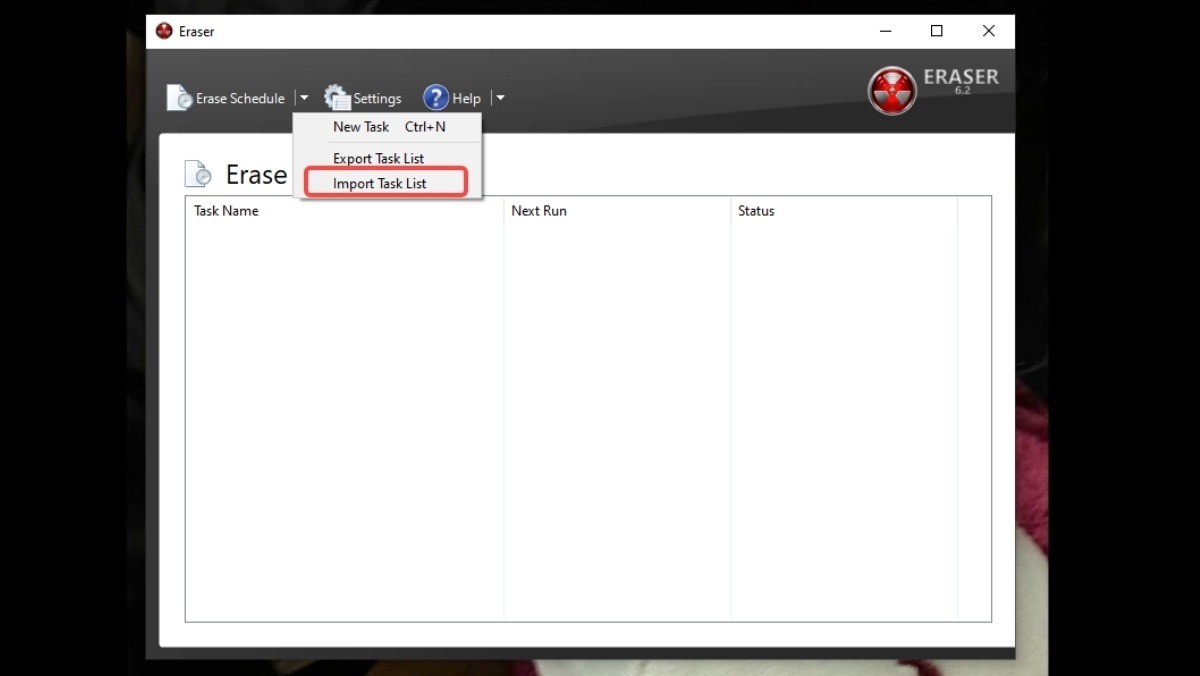Expand the Help dropdown arrow

(501, 98)
